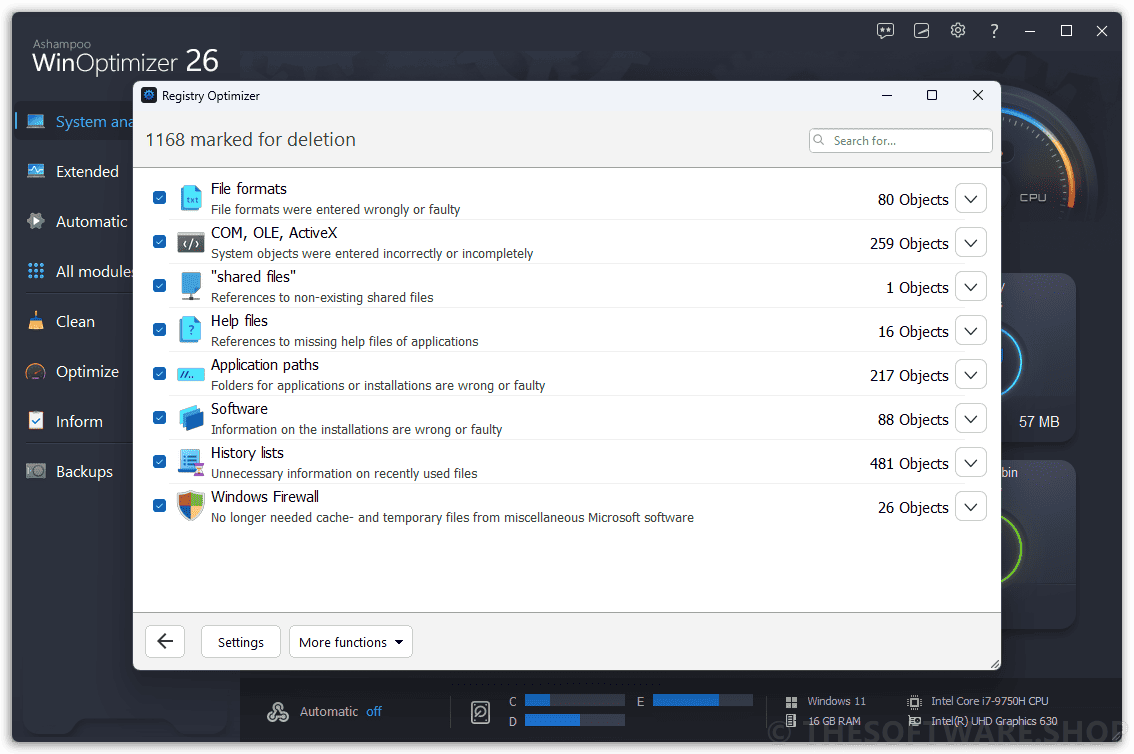The height and width of the screenshot is (754, 1134).
Task: Click the D drive usage bar
Action: 575,720
